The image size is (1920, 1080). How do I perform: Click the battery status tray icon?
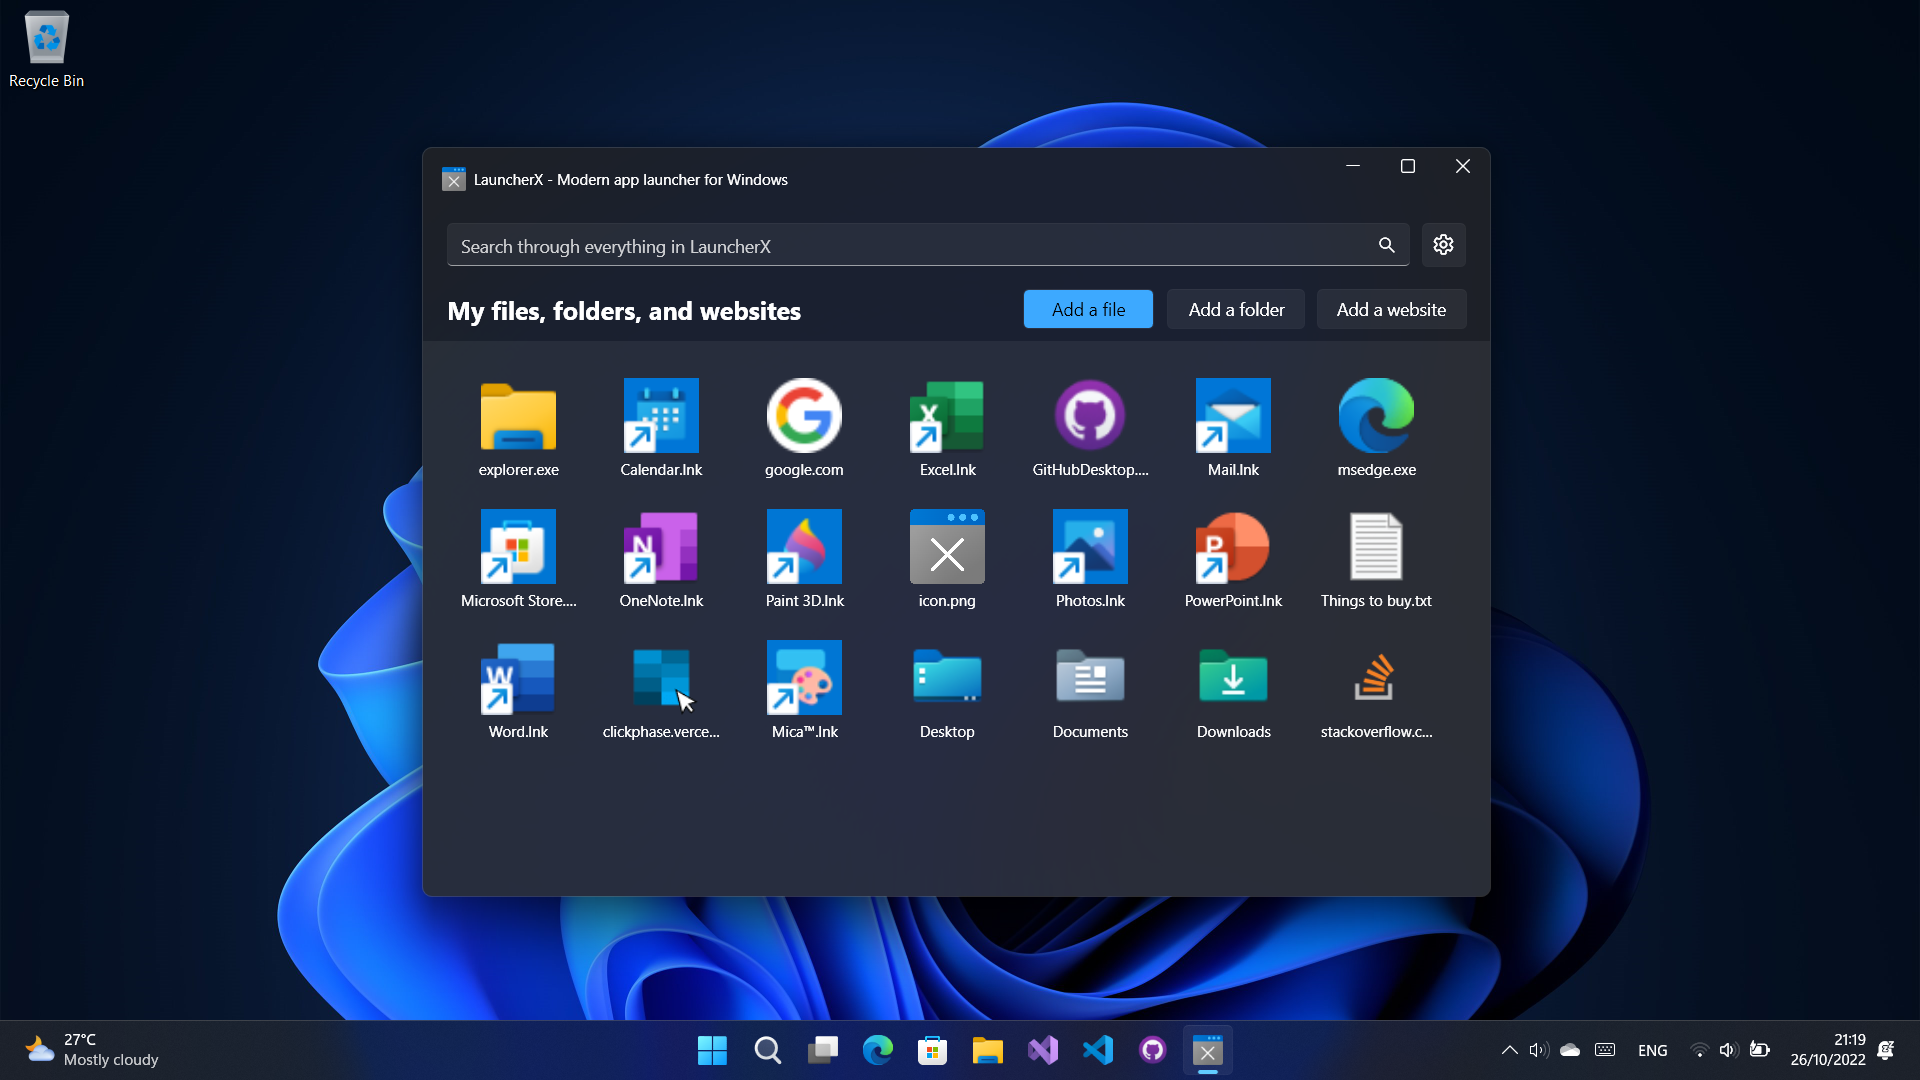[1760, 1050]
